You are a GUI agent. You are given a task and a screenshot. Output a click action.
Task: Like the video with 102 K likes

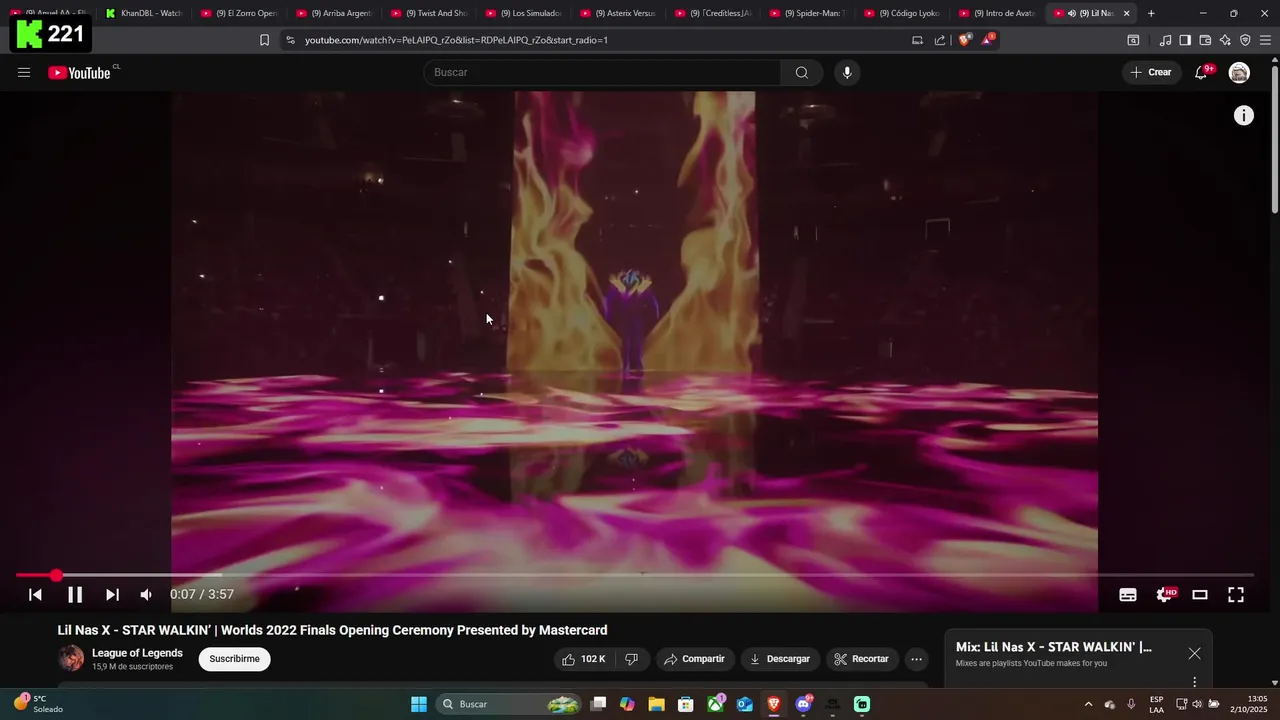(x=584, y=659)
